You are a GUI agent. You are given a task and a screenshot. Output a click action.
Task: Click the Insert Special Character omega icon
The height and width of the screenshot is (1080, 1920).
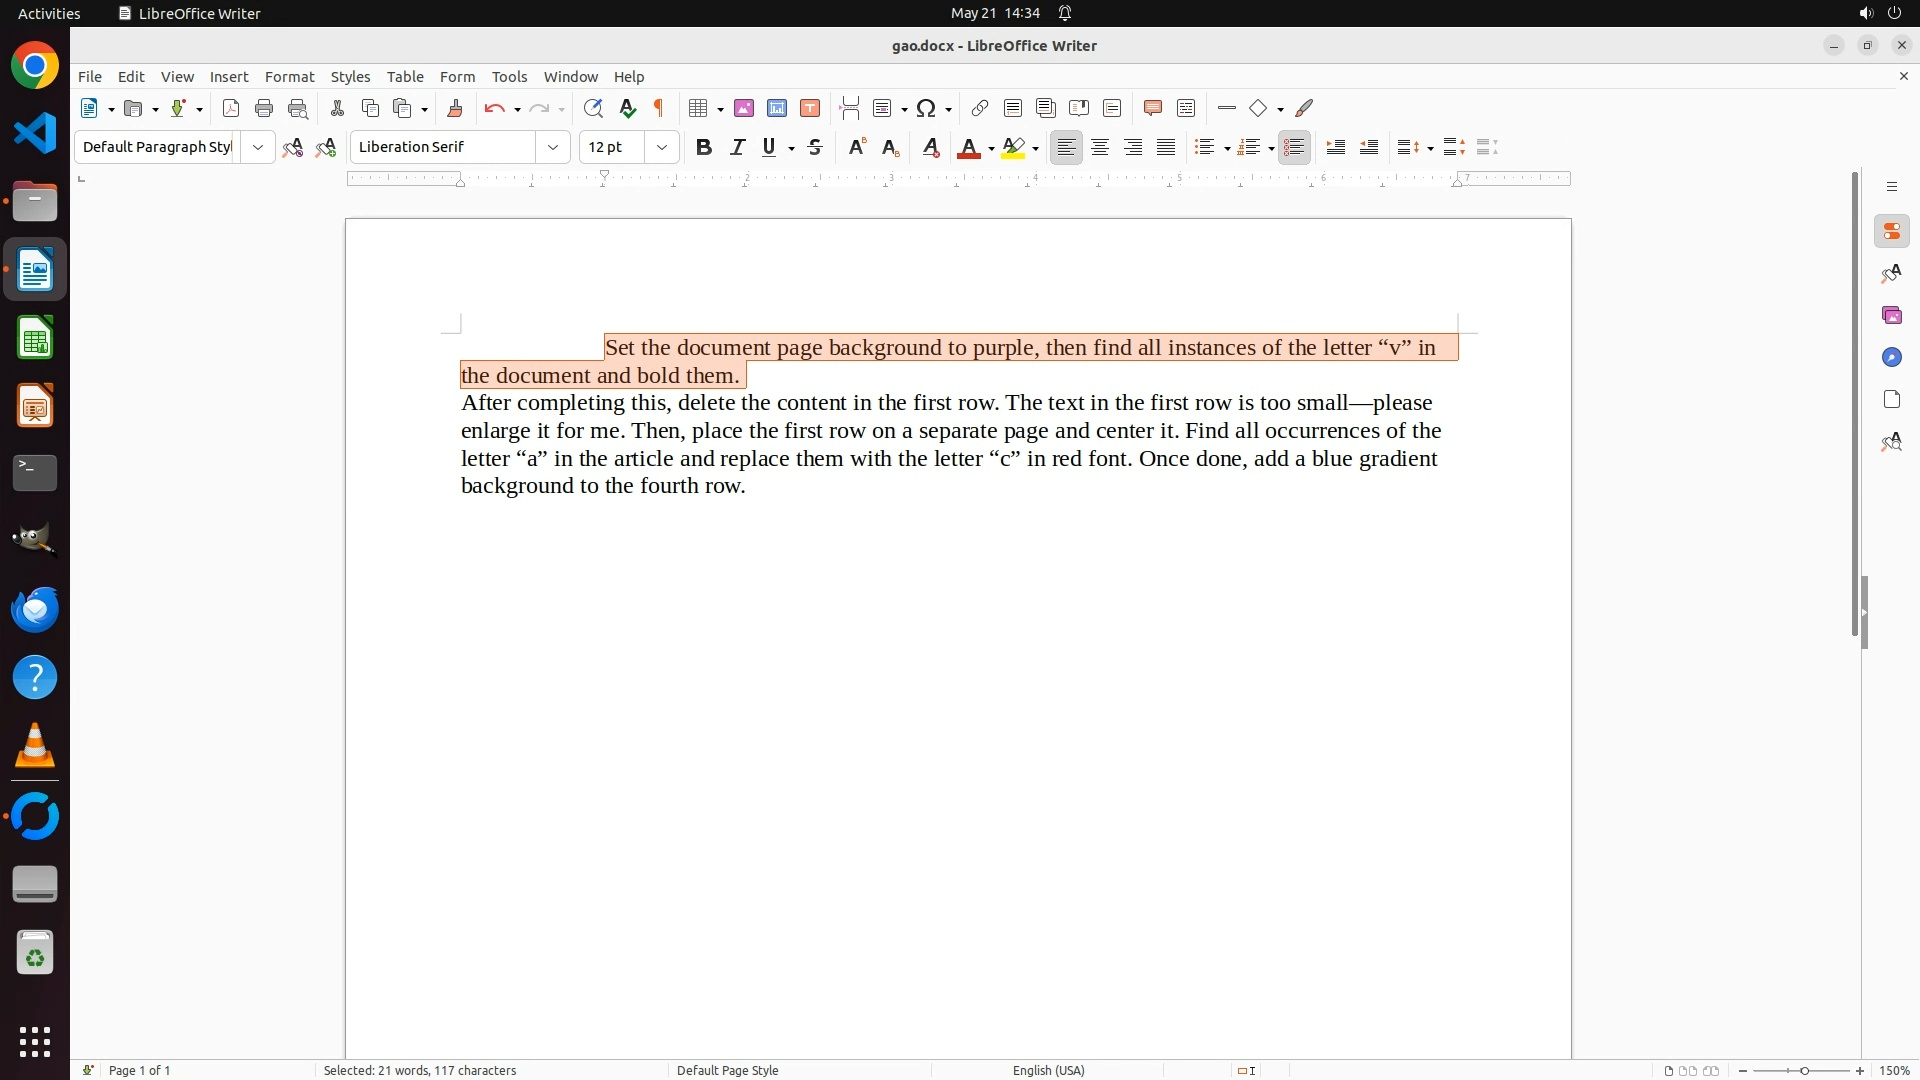927,108
